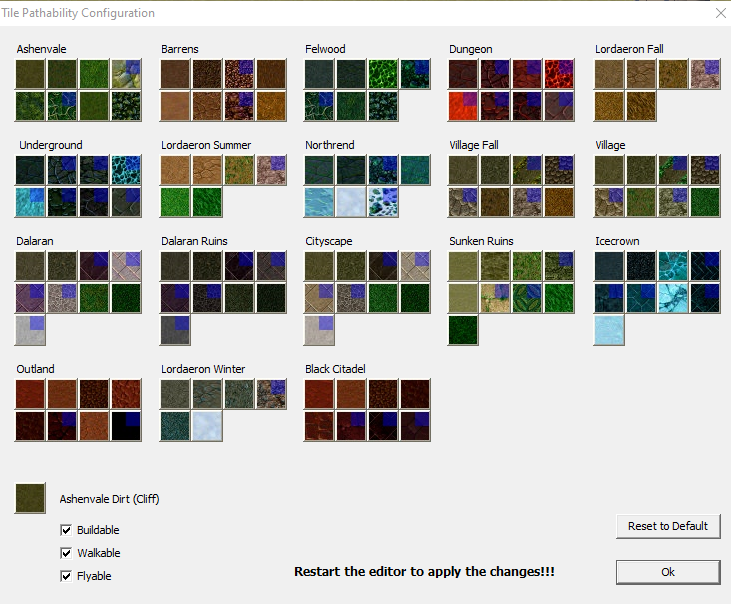Viewport: 731px width, 604px height.
Task: Select first brown dirt tile under Barrens
Action: [175, 74]
